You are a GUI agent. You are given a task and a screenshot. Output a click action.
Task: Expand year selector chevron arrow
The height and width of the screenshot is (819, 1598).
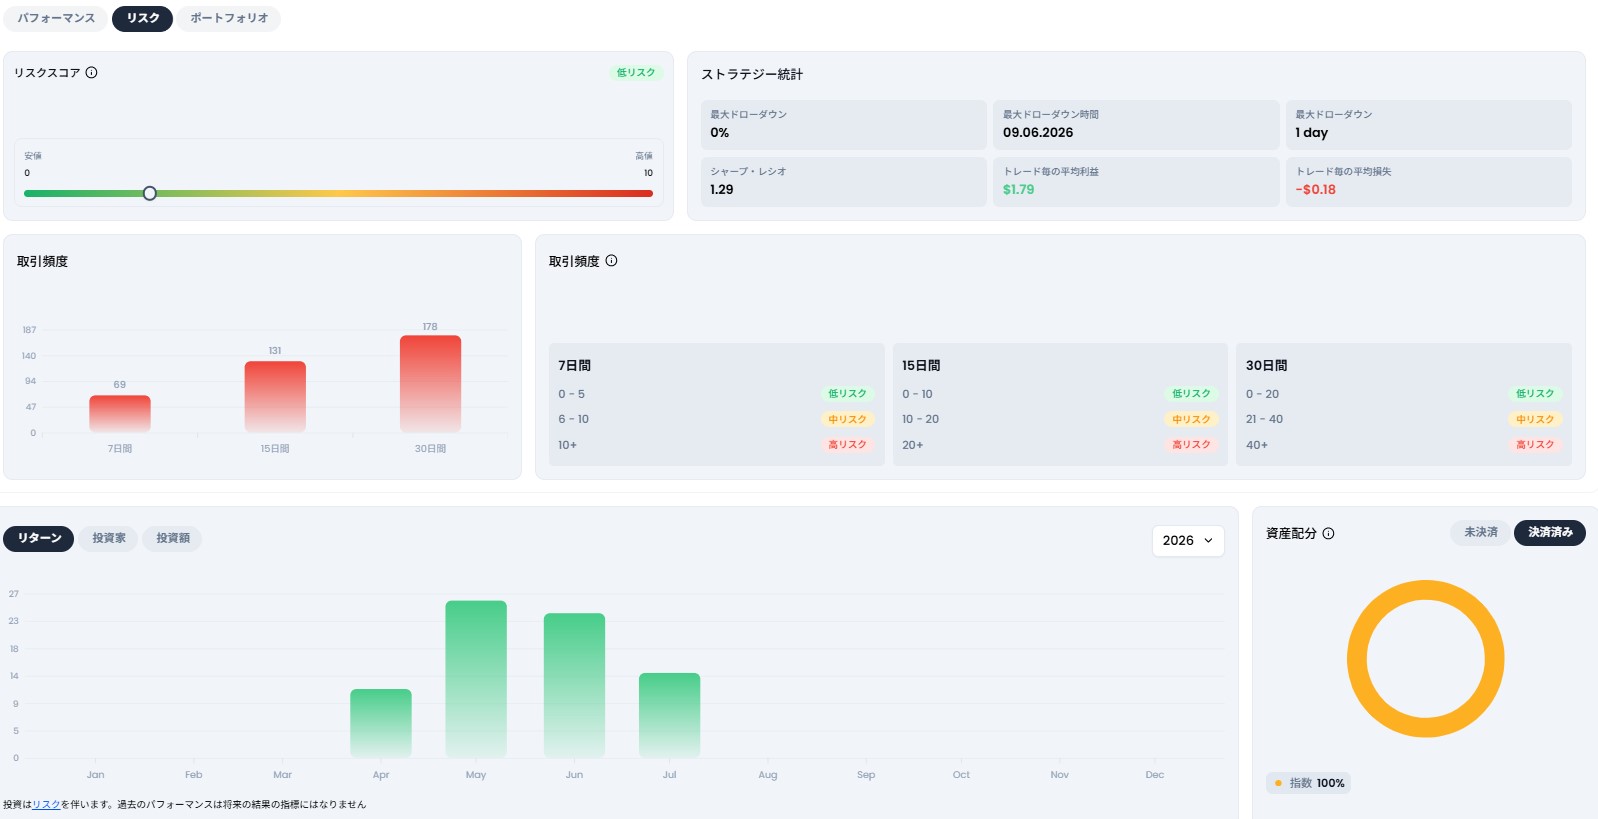pos(1208,540)
